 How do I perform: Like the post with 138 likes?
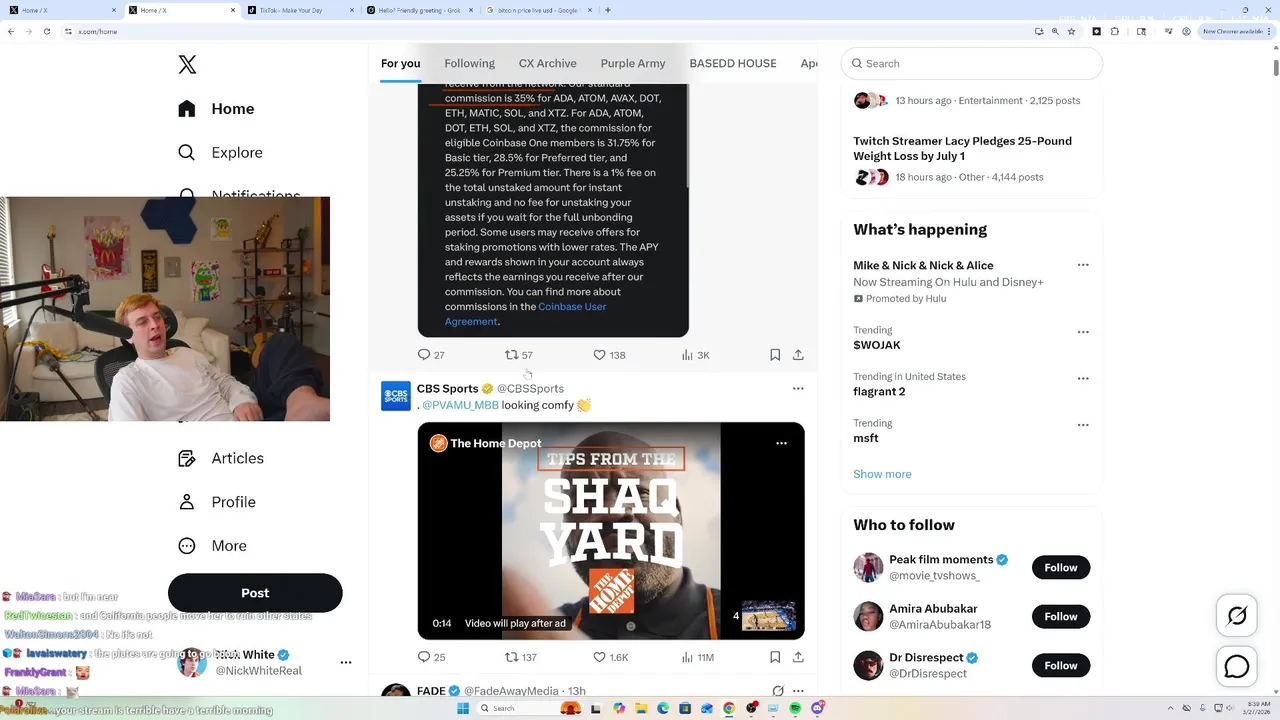pos(609,355)
